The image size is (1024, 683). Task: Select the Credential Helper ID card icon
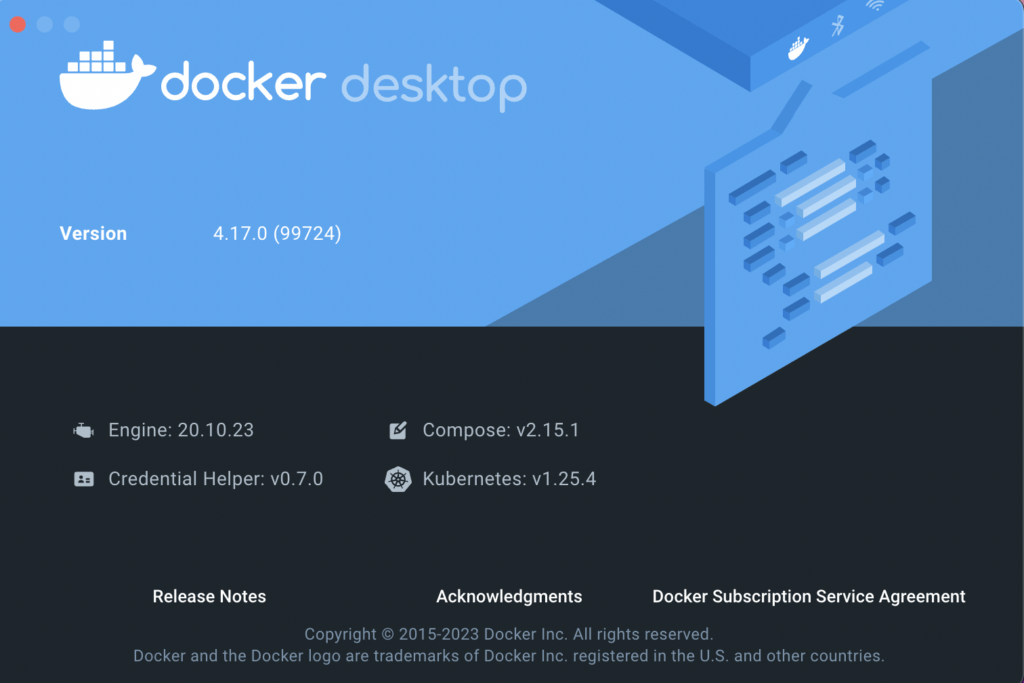[x=83, y=479]
